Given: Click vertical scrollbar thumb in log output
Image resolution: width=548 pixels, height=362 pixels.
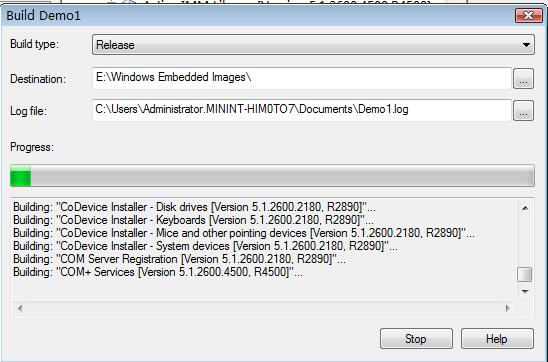Looking at the screenshot, I should [x=525, y=274].
